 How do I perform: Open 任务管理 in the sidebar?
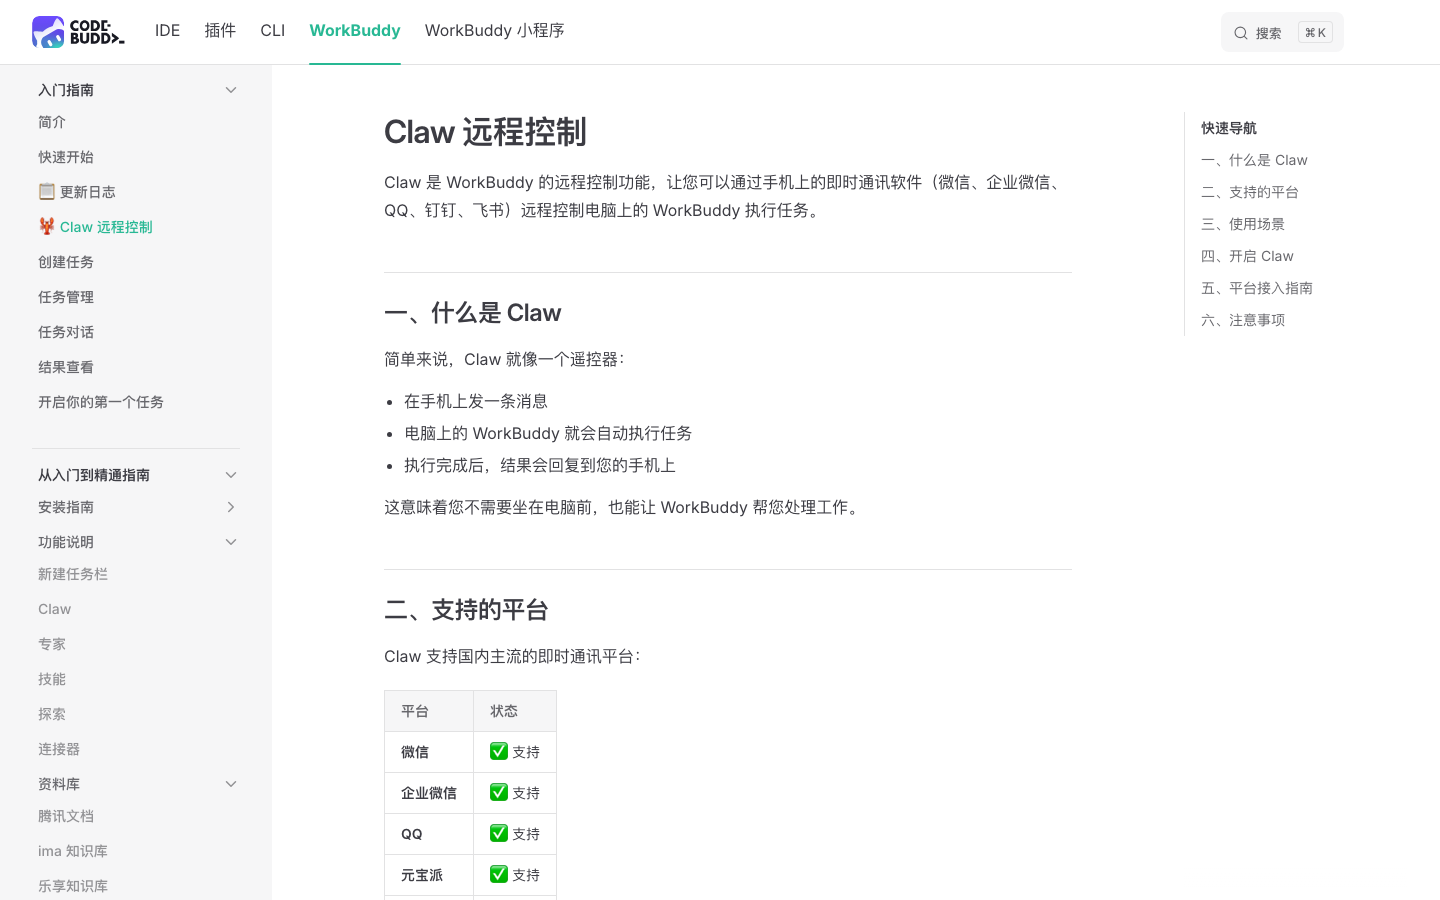click(x=66, y=297)
